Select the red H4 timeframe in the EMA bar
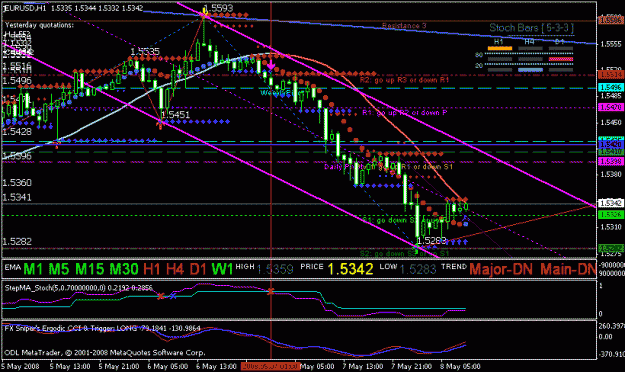Screen dimensions: 625x372 point(175,269)
